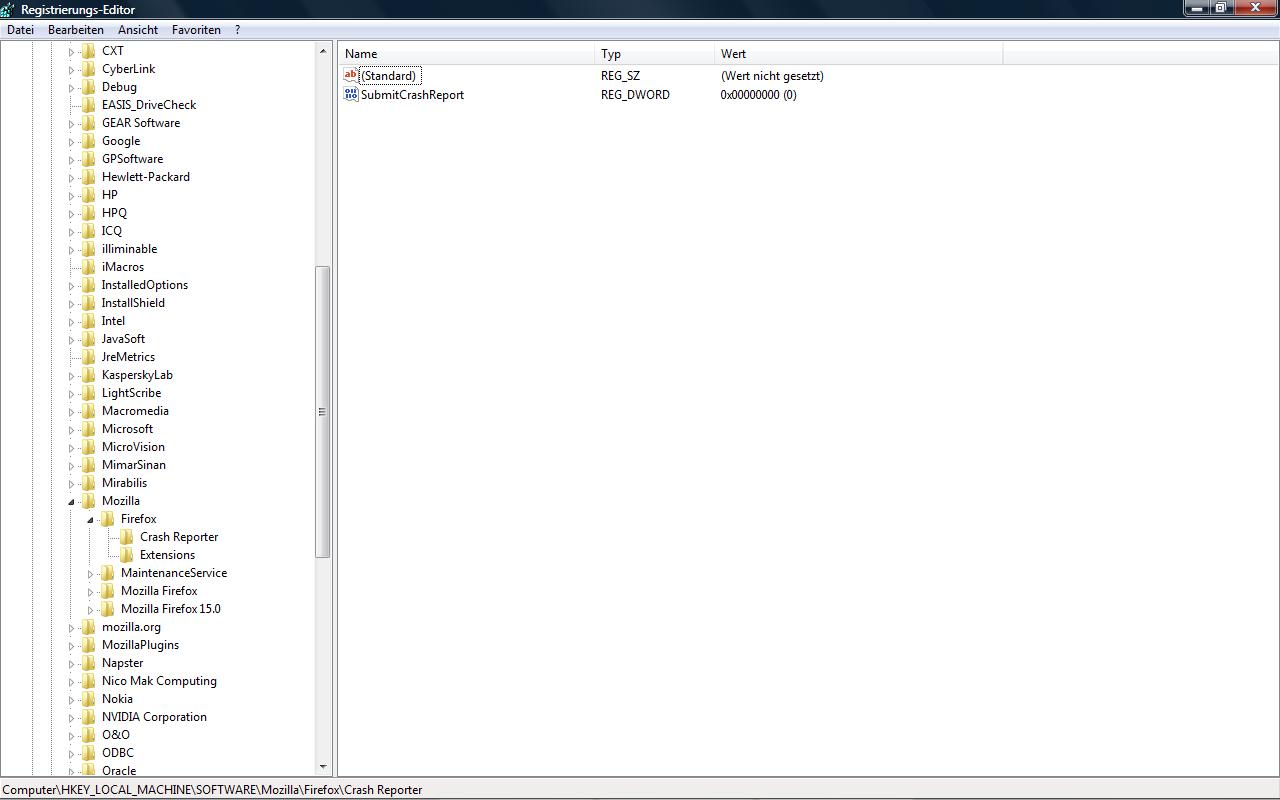
Task: Click the tree scrollbar up arrow
Action: tap(323, 51)
